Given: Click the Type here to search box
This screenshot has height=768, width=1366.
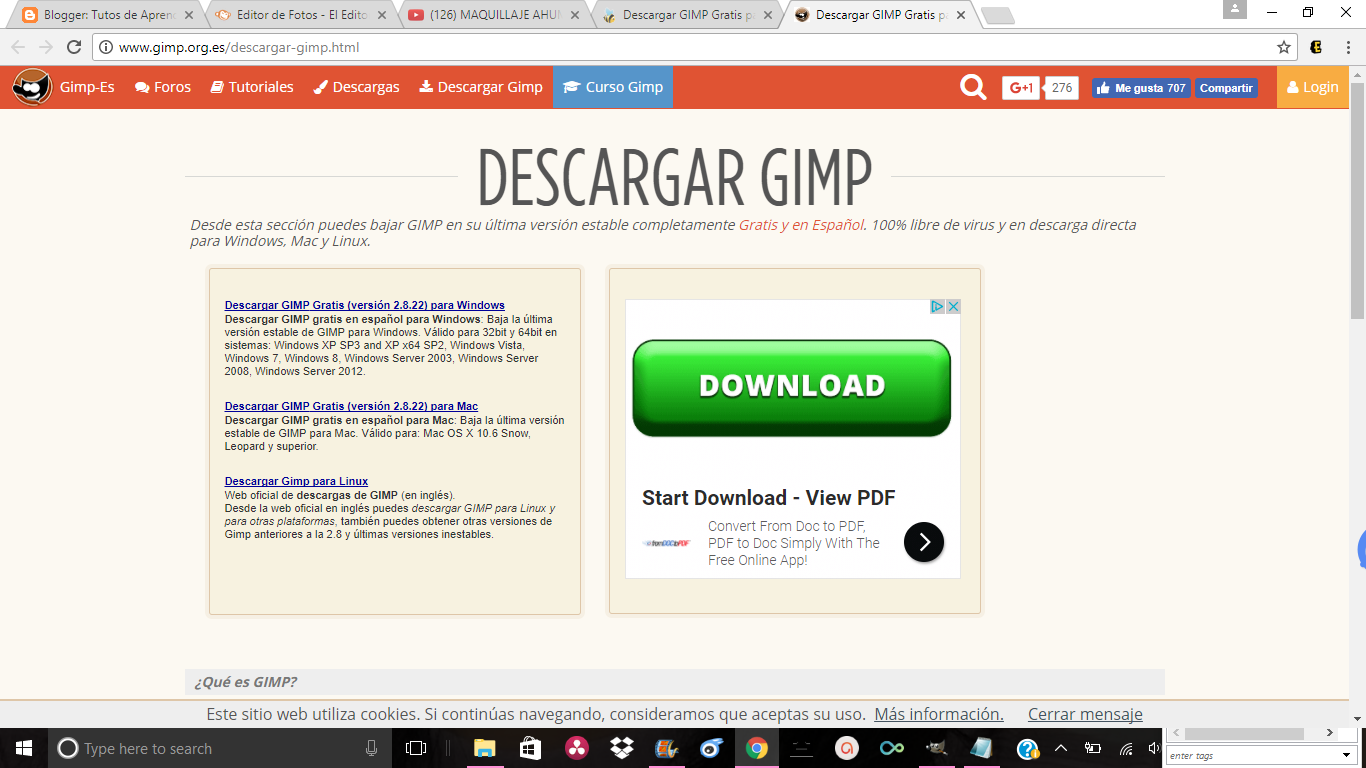Looking at the screenshot, I should click(220, 748).
